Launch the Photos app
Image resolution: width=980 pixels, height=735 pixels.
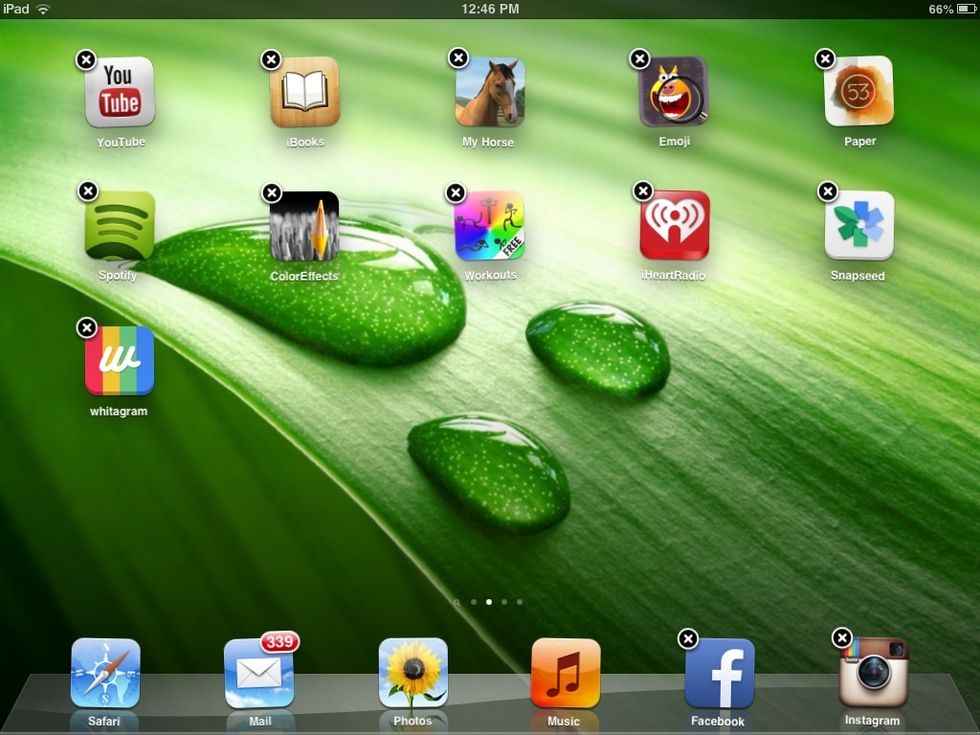click(x=412, y=674)
